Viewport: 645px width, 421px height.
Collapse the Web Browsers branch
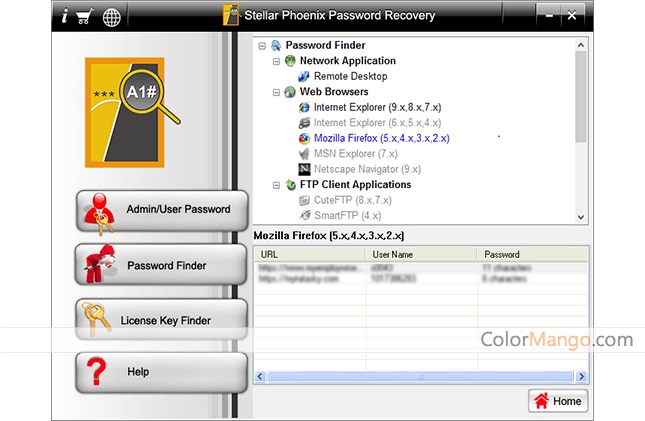276,92
